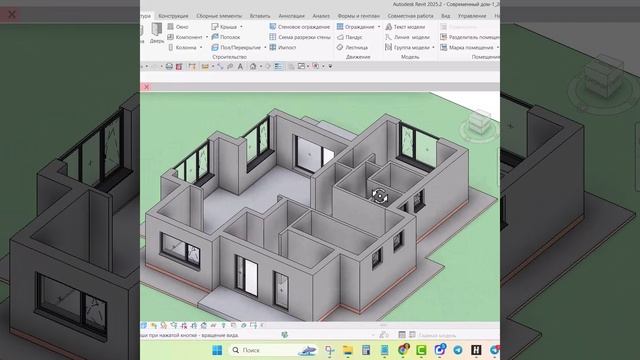Select the Линия модели tool
Viewport: 640px width, 360px height.
pos(407,37)
